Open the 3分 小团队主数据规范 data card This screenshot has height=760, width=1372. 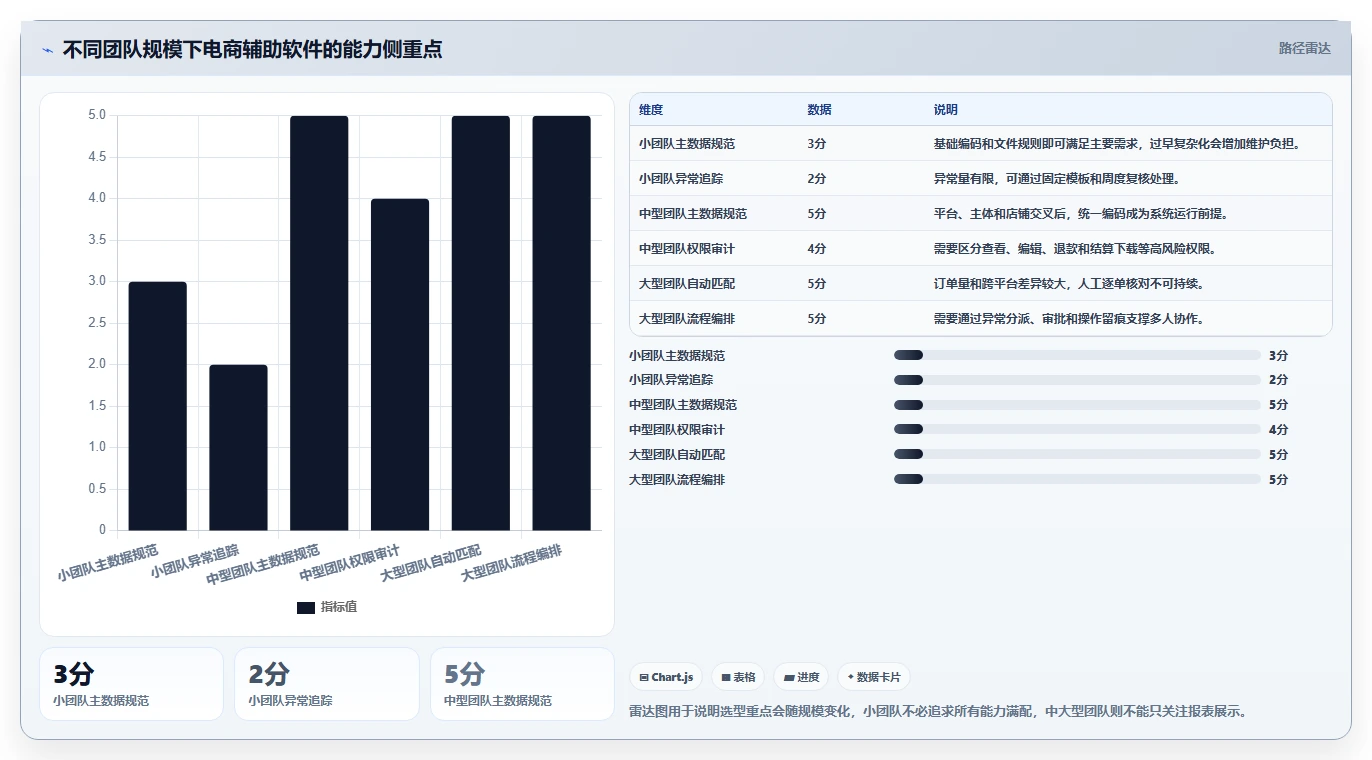131,684
